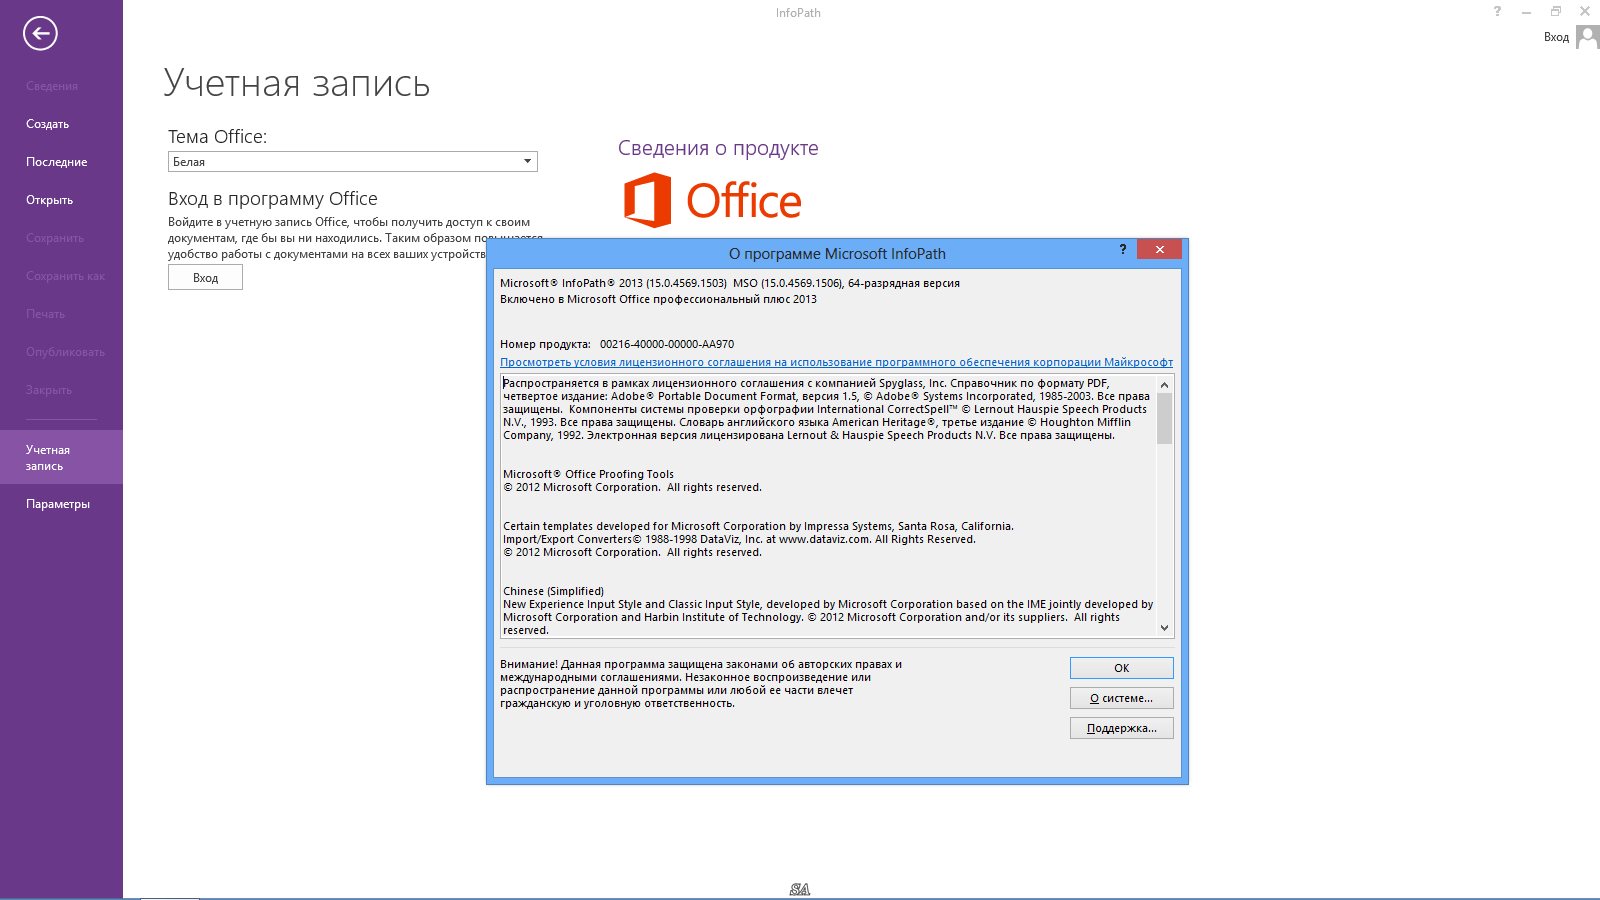
Task: Click the OK button
Action: (x=1121, y=668)
